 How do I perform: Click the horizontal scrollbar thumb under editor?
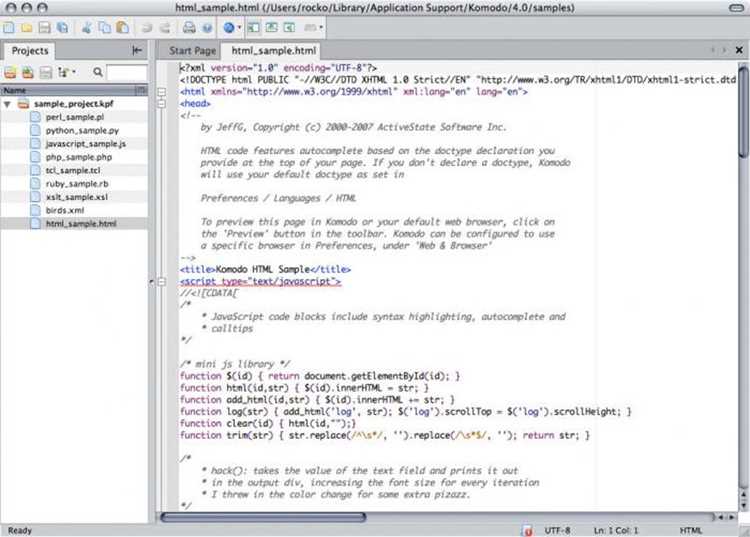click(263, 517)
